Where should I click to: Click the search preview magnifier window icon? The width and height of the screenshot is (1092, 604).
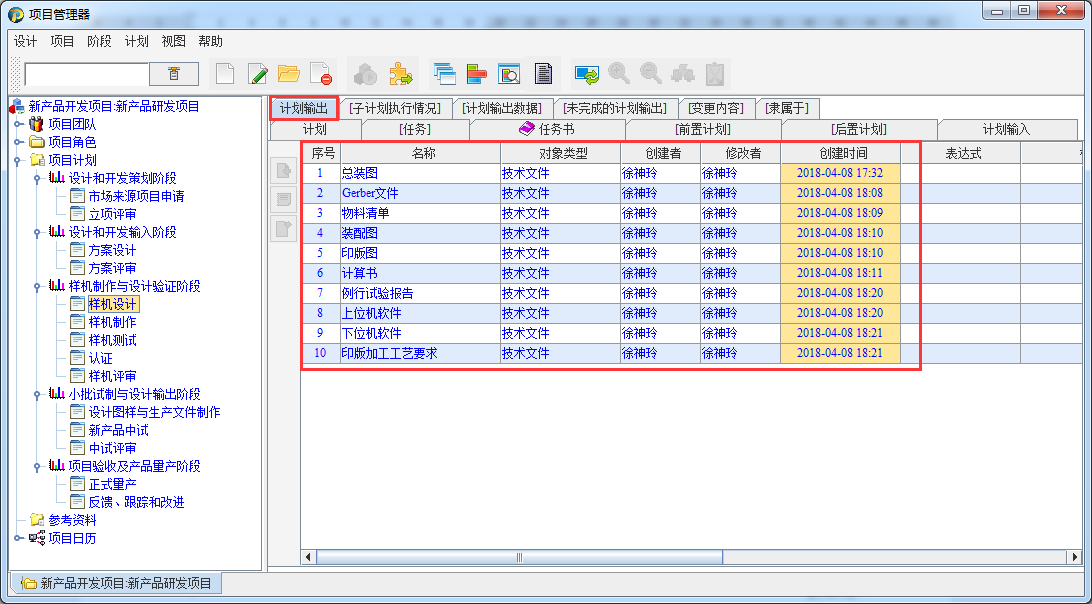pyautogui.click(x=509, y=73)
